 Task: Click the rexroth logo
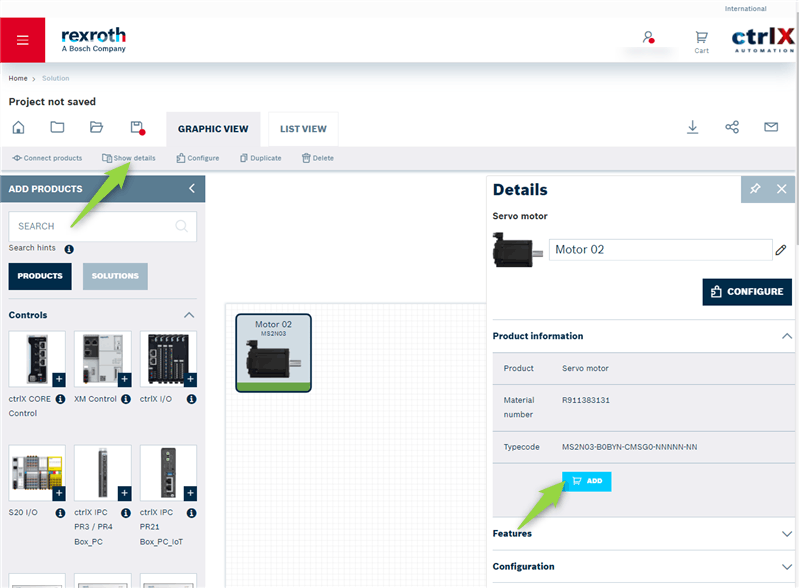tap(93, 40)
